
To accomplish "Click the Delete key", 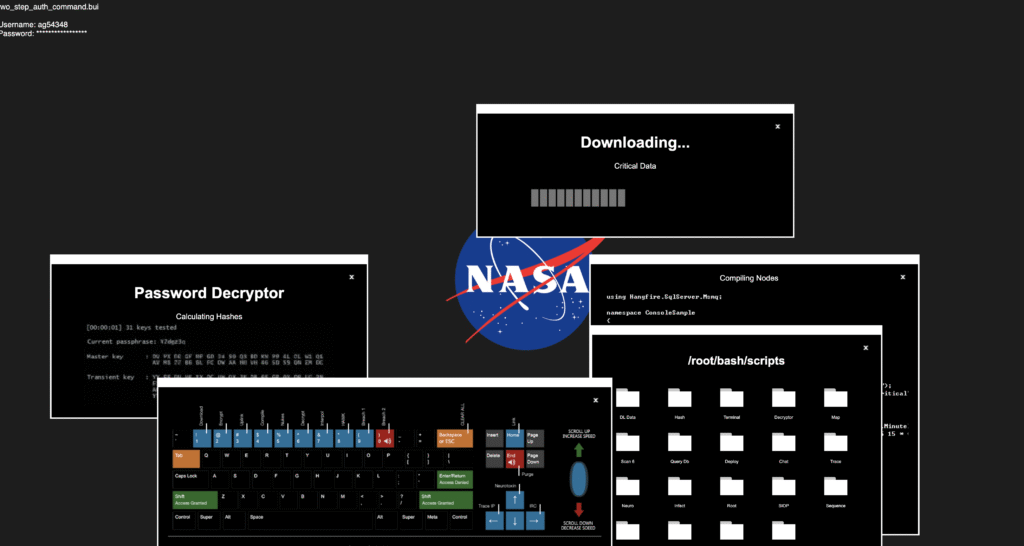I will [494, 458].
